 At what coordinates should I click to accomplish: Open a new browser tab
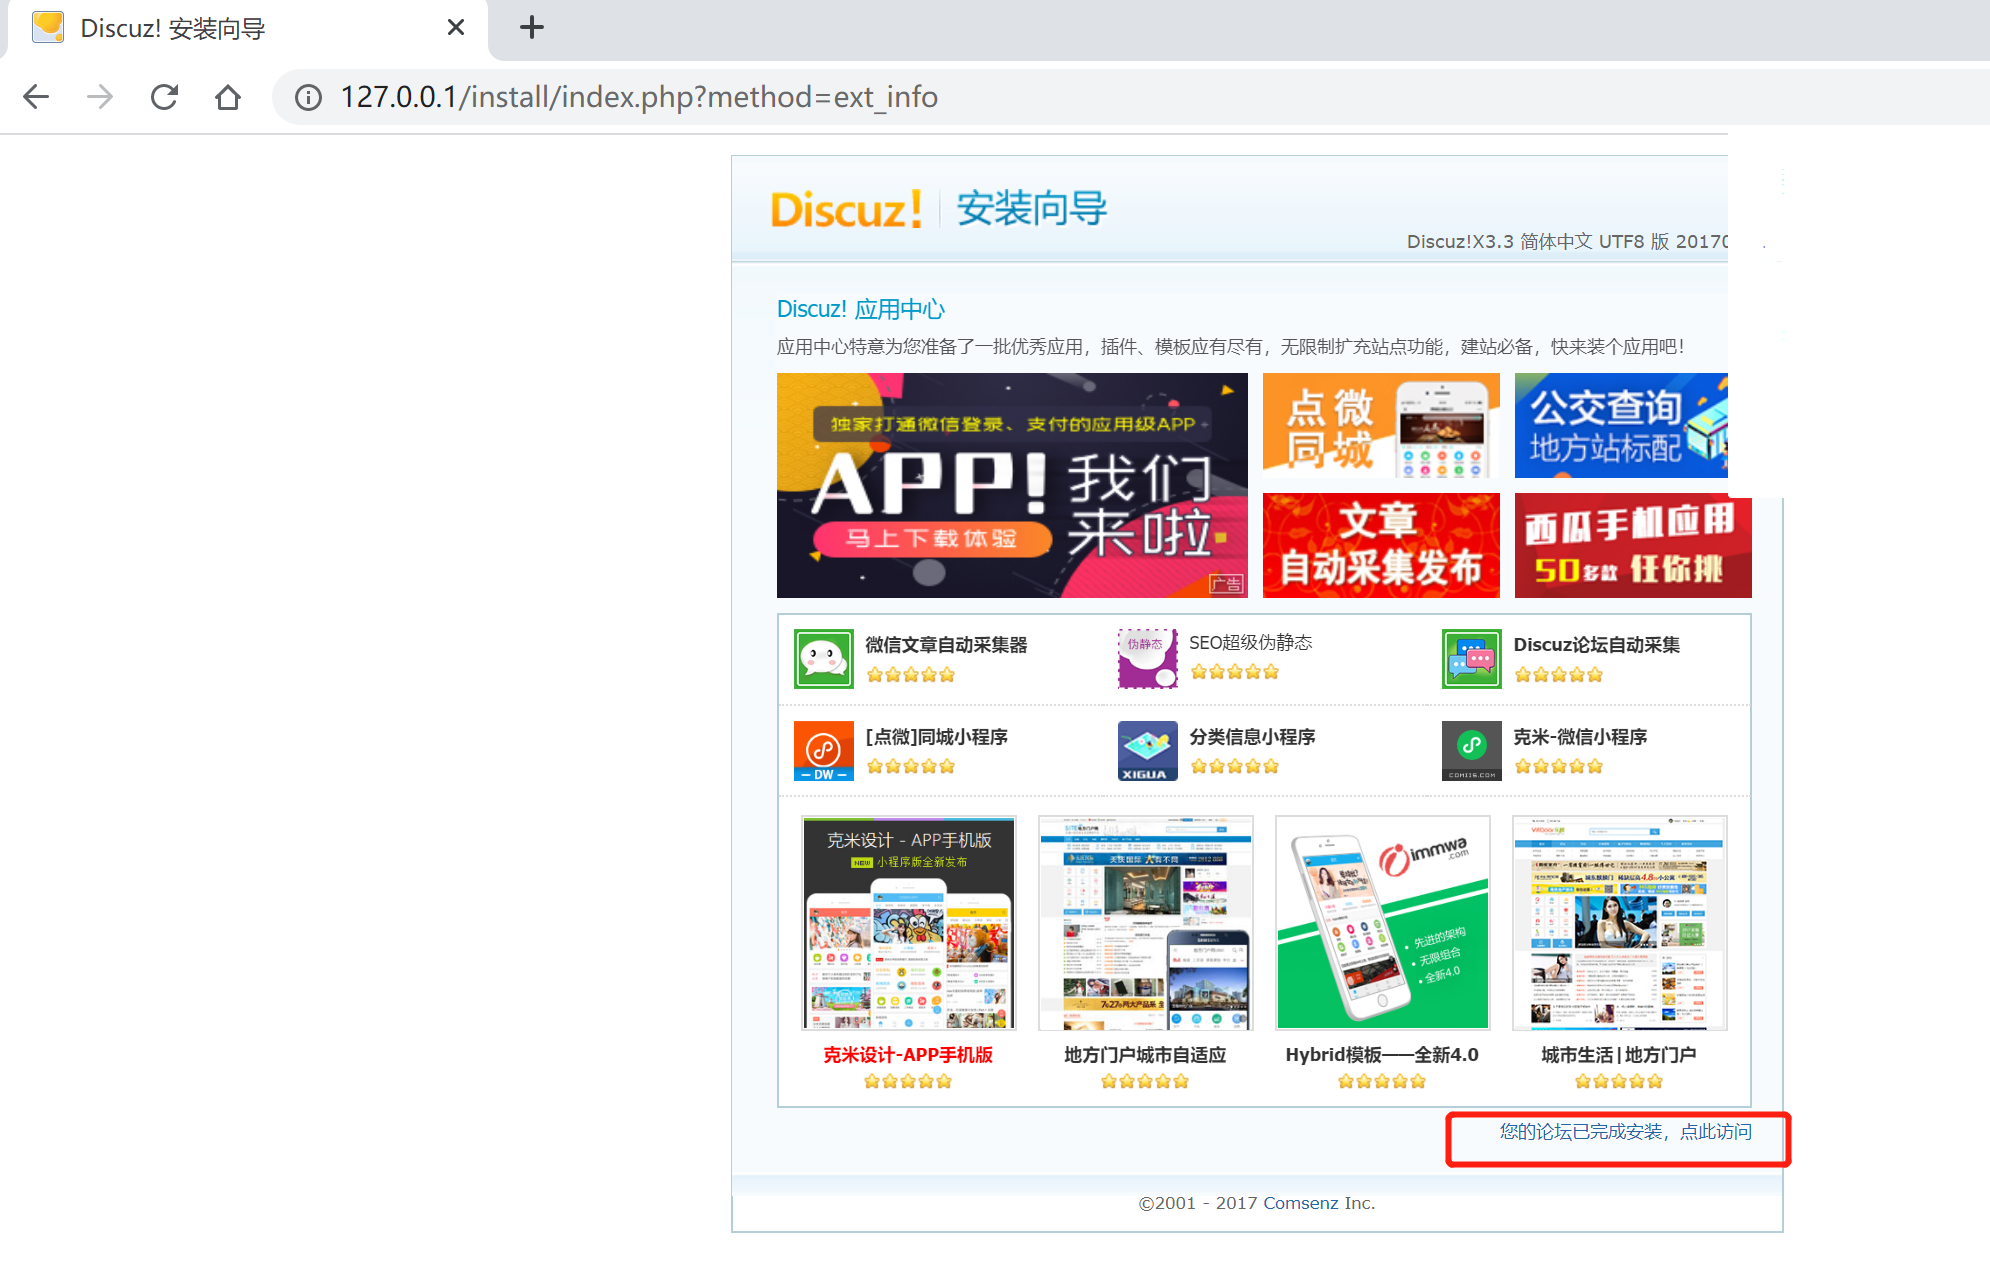532,28
